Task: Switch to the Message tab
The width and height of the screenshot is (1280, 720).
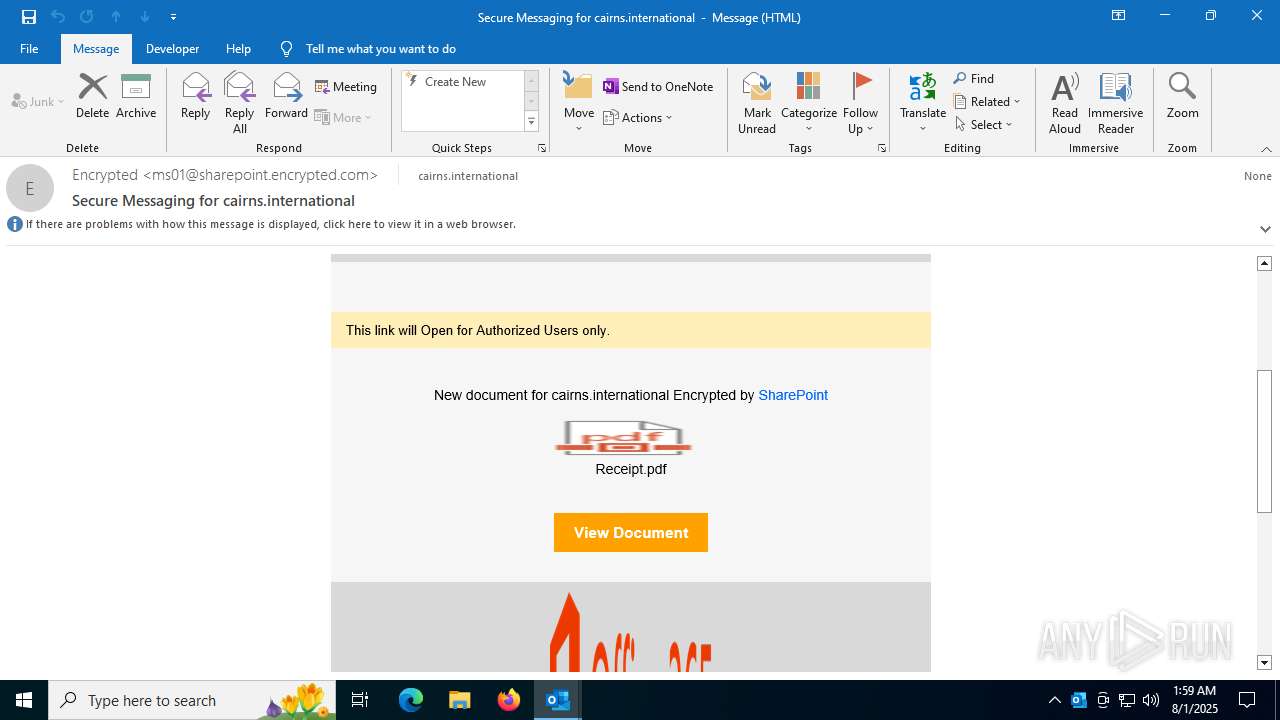Action: [96, 48]
